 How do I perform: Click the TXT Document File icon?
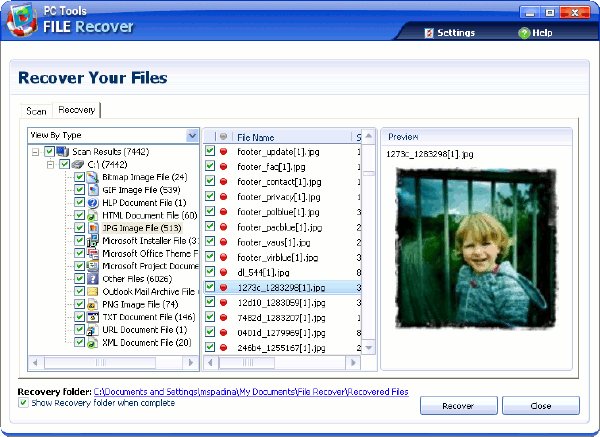pyautogui.click(x=93, y=317)
